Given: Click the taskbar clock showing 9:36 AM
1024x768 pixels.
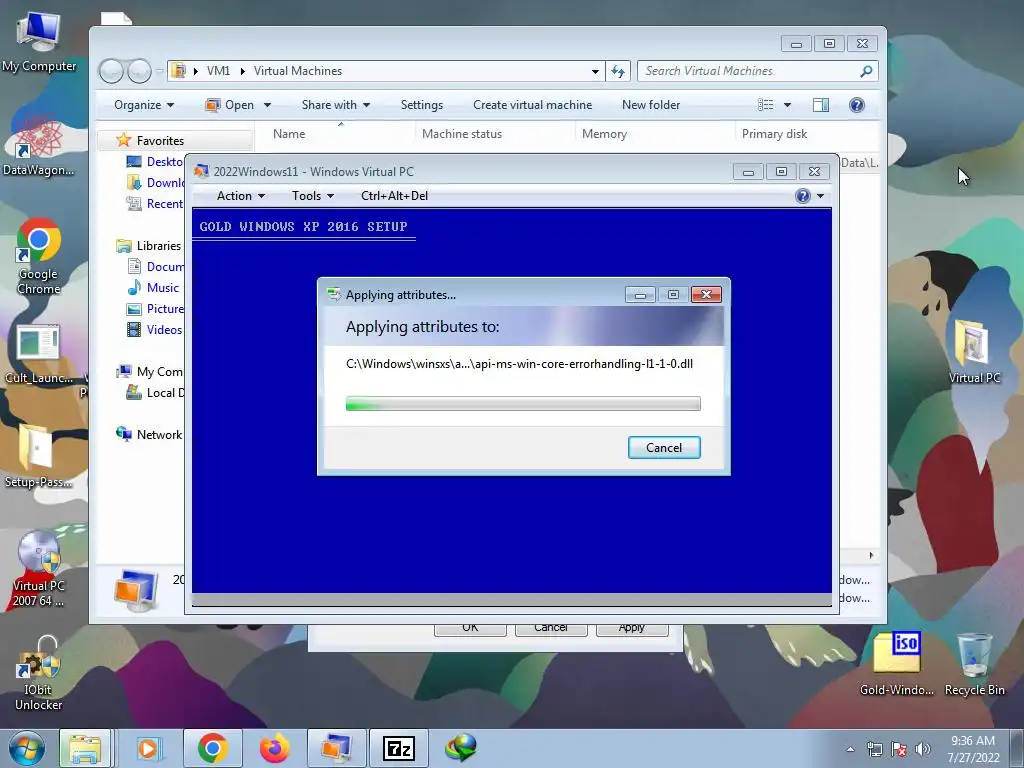Looking at the screenshot, I should (x=973, y=749).
